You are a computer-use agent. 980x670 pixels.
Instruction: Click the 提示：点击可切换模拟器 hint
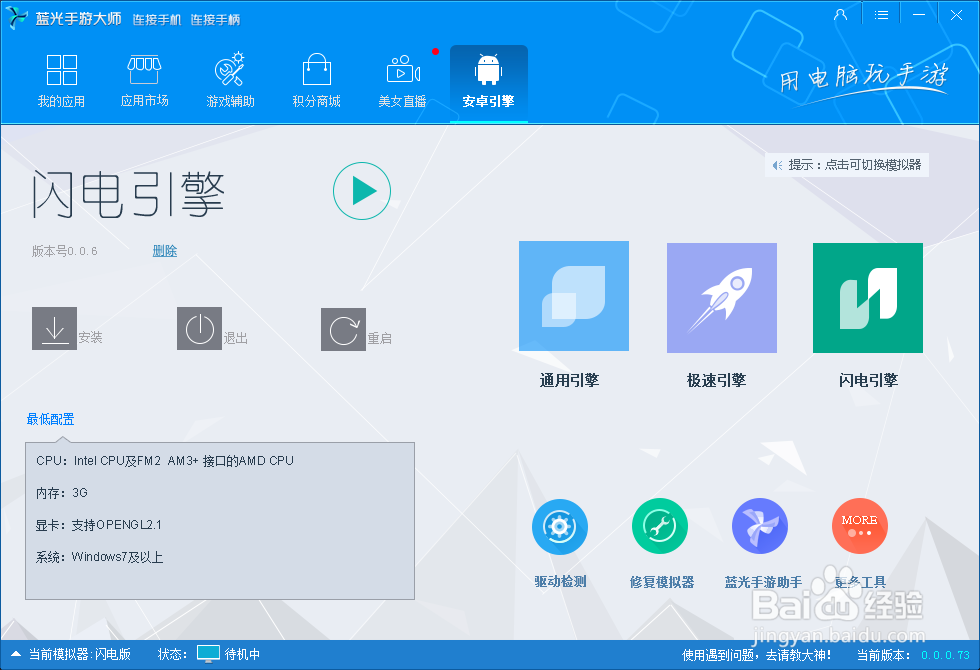(847, 165)
